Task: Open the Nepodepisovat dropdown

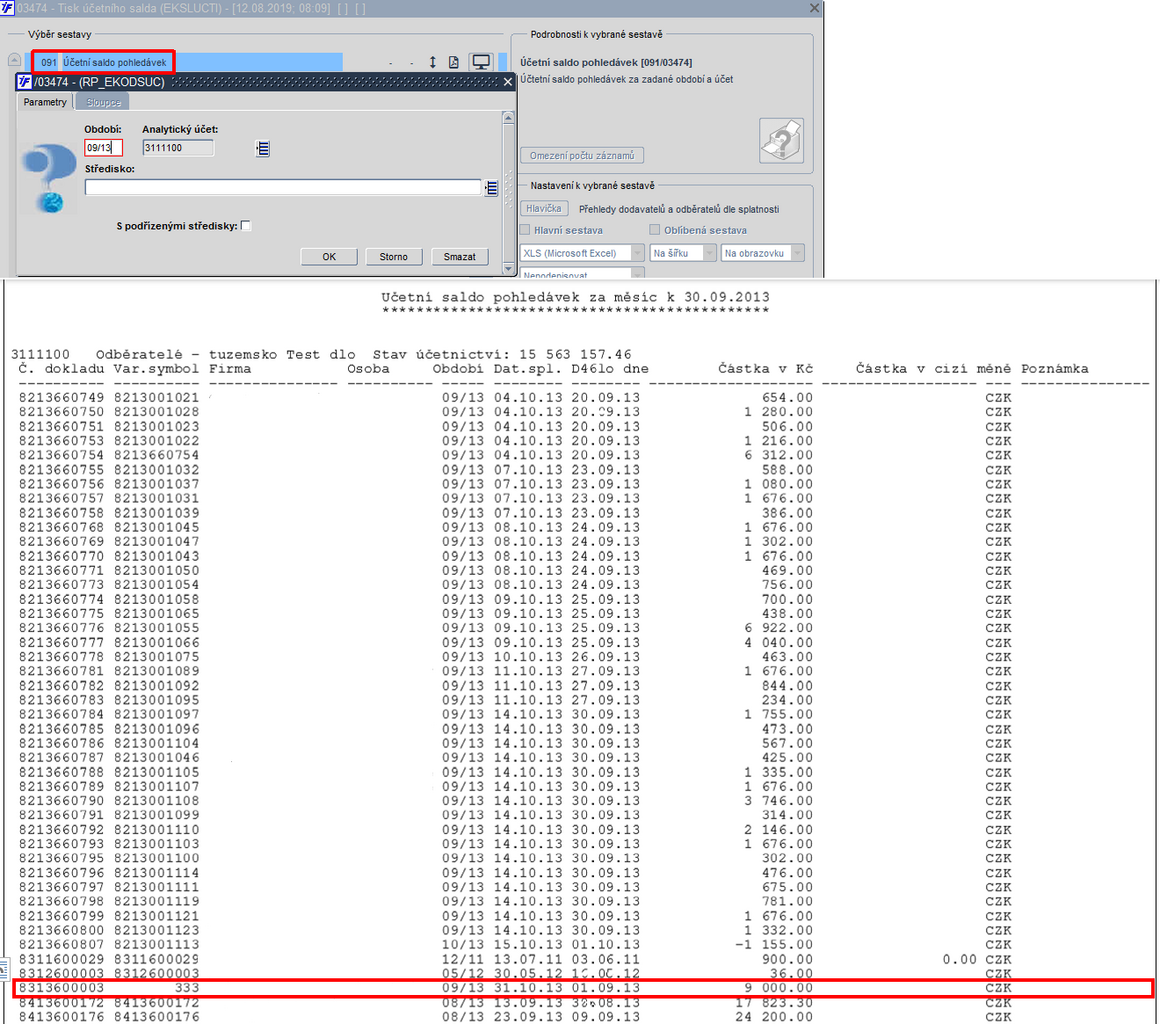Action: (637, 274)
